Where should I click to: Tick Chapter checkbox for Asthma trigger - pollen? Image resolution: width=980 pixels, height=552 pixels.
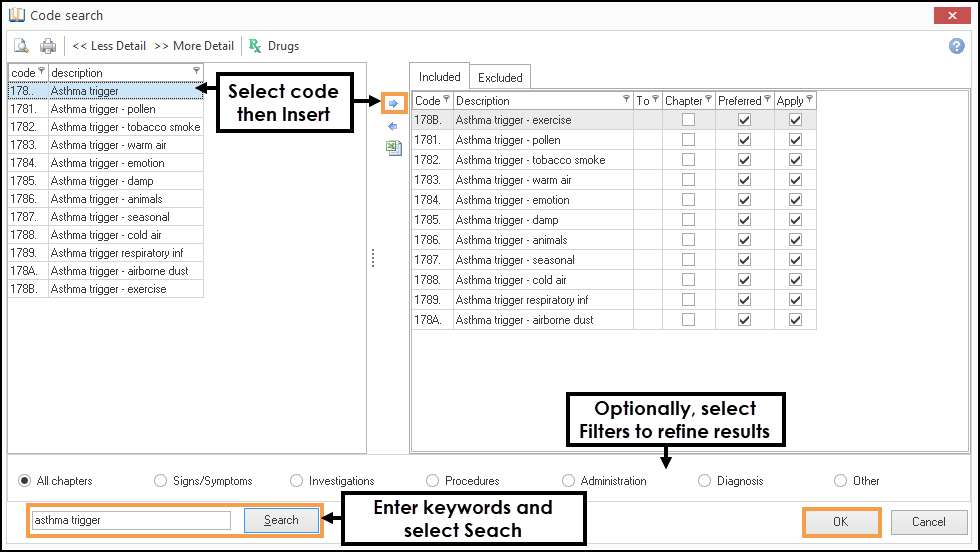tap(689, 140)
